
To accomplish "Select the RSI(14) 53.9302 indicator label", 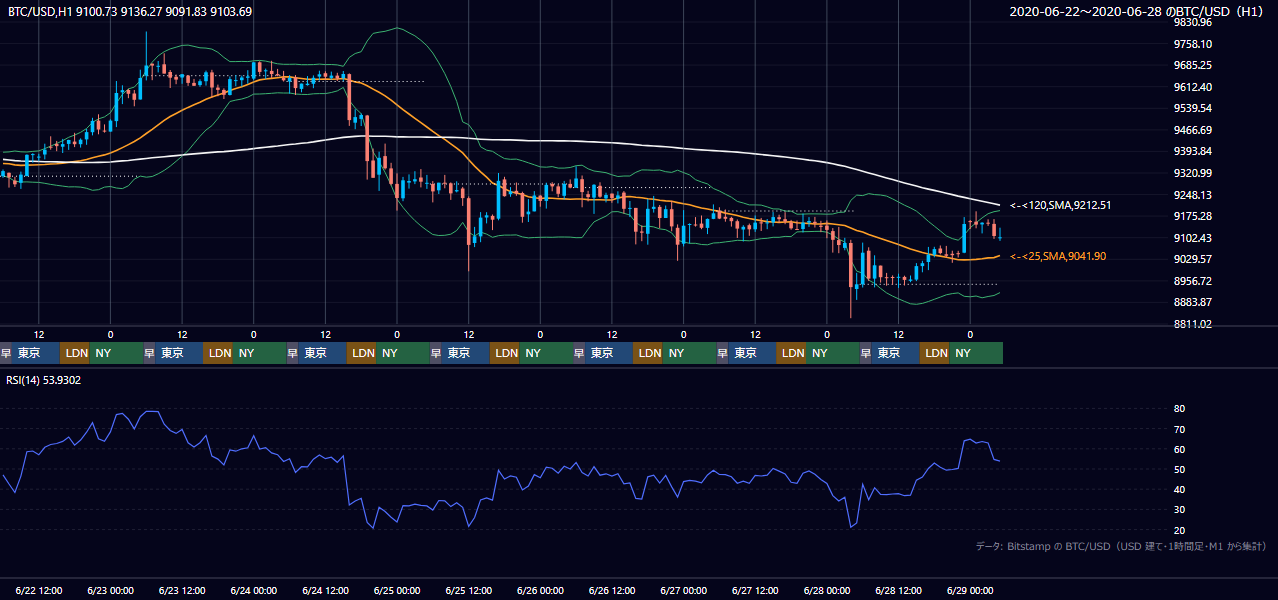I will [x=44, y=380].
